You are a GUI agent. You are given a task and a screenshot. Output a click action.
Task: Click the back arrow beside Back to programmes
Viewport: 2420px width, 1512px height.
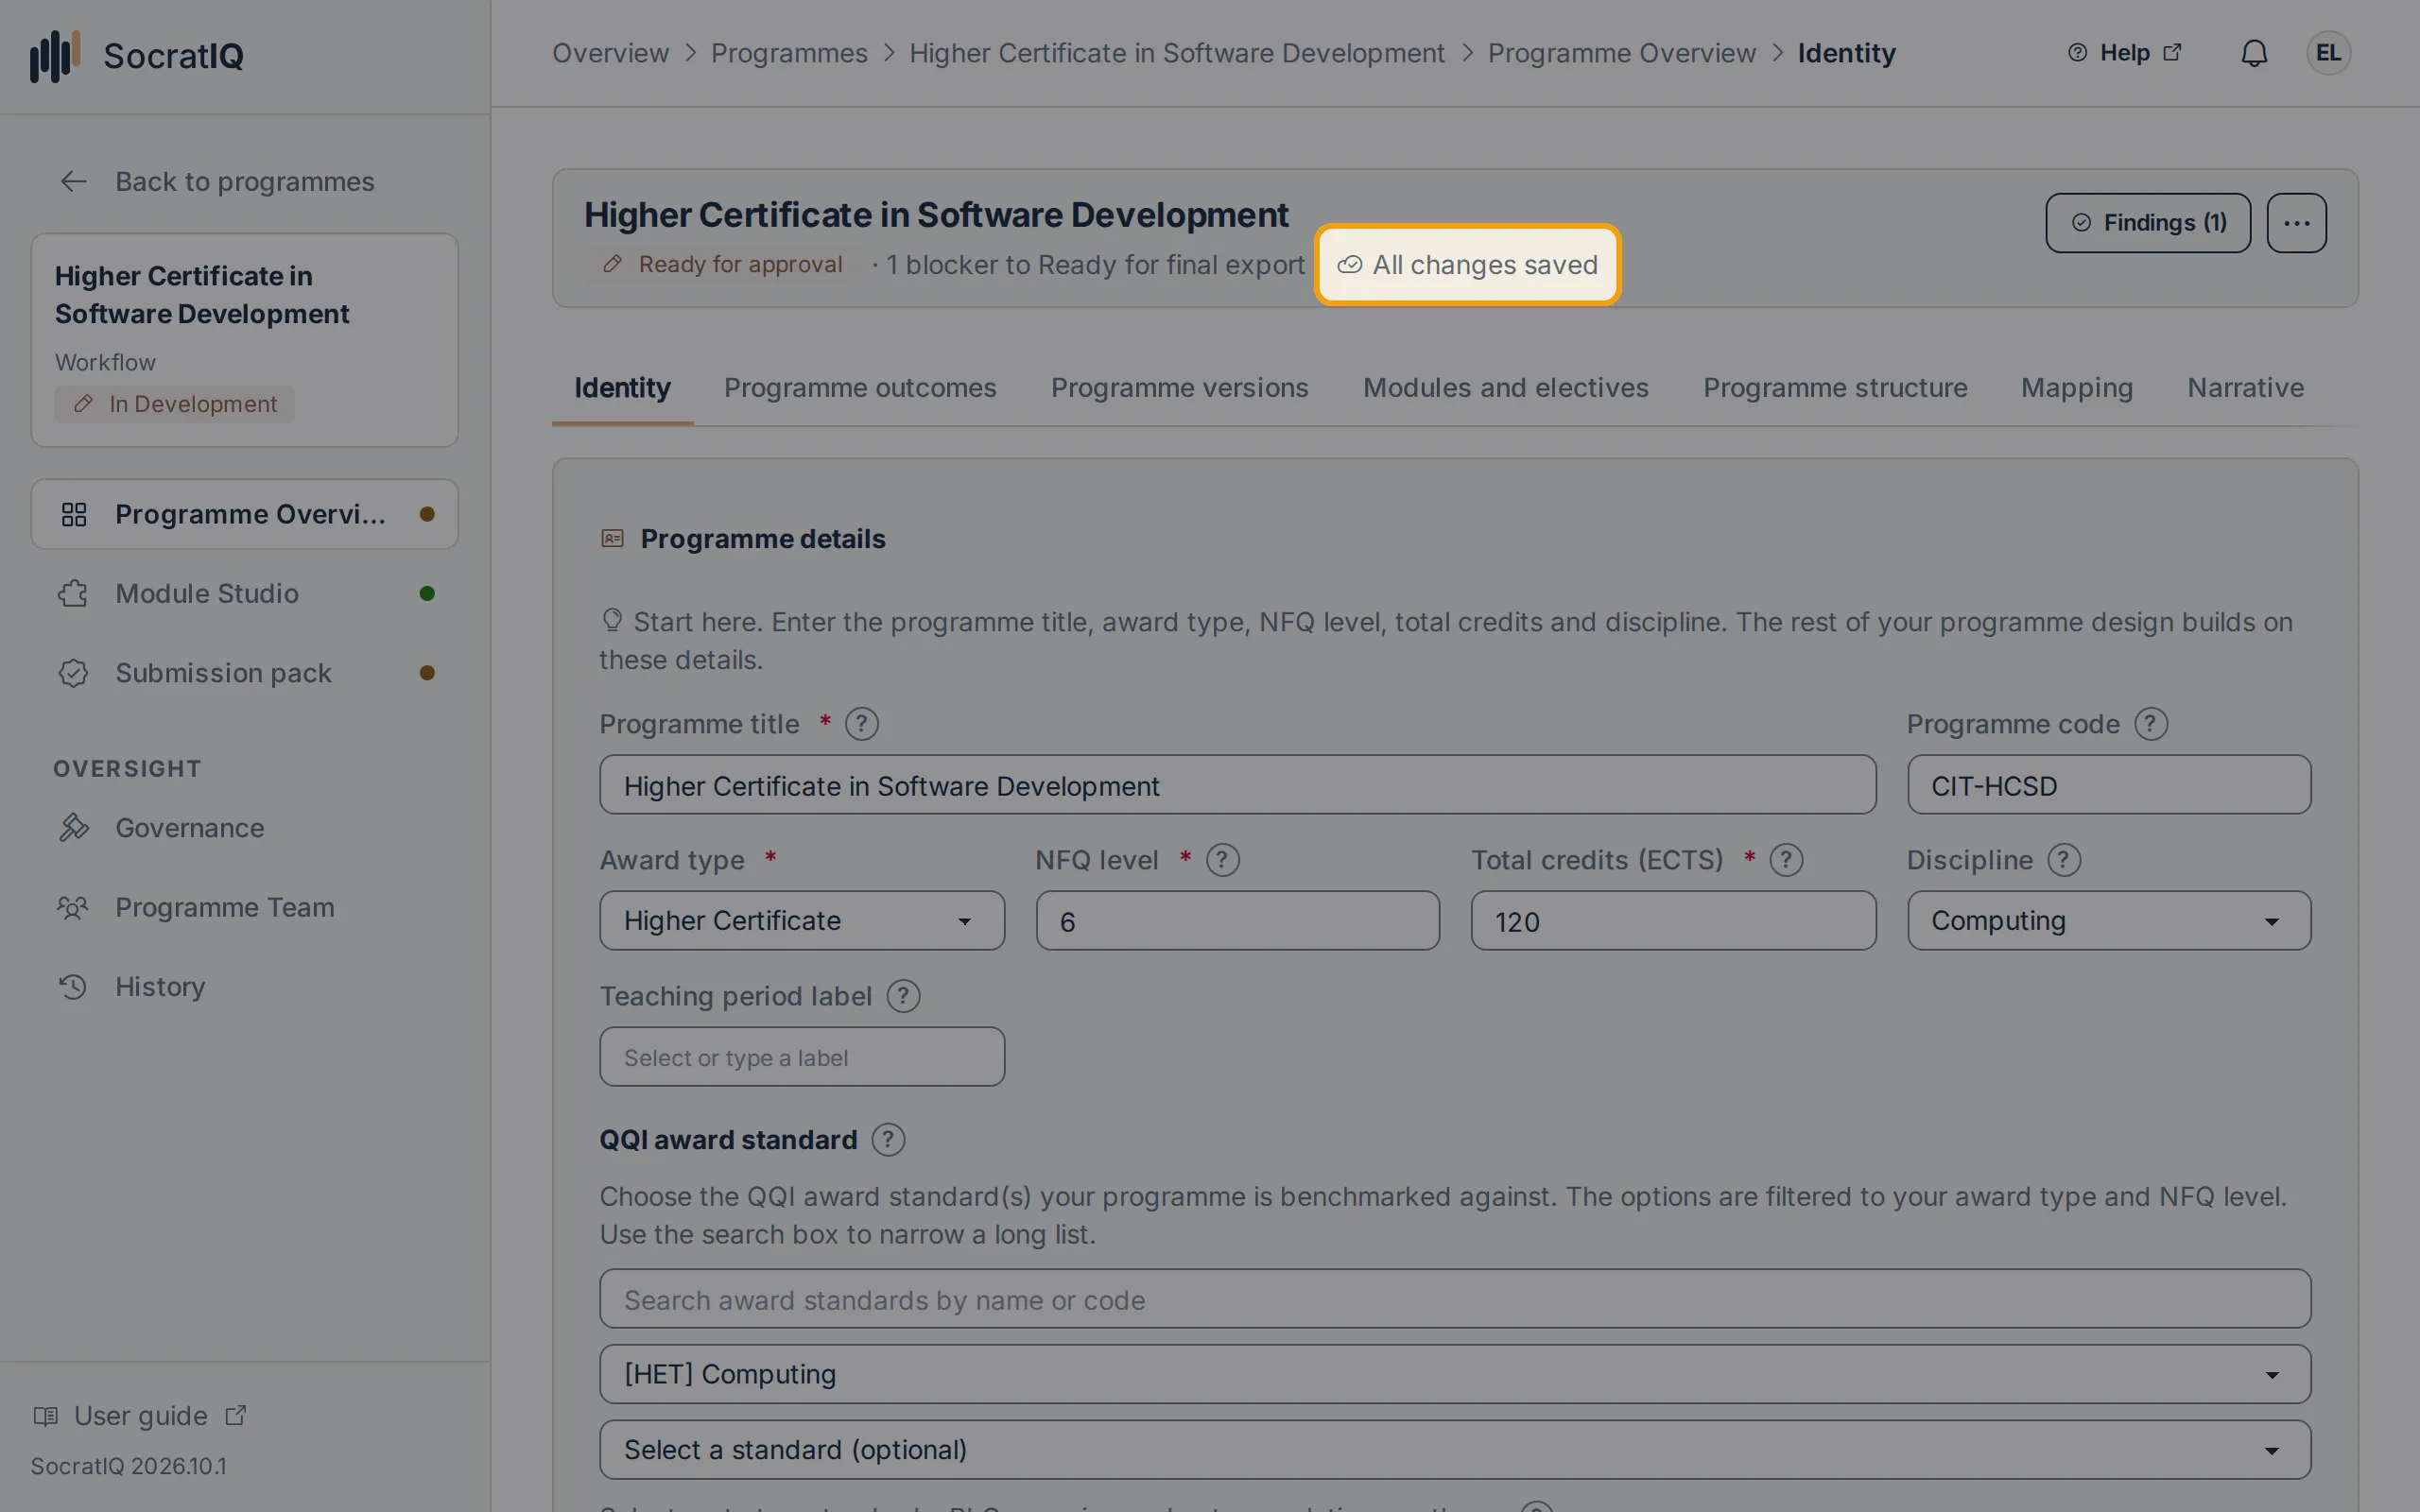73,181
